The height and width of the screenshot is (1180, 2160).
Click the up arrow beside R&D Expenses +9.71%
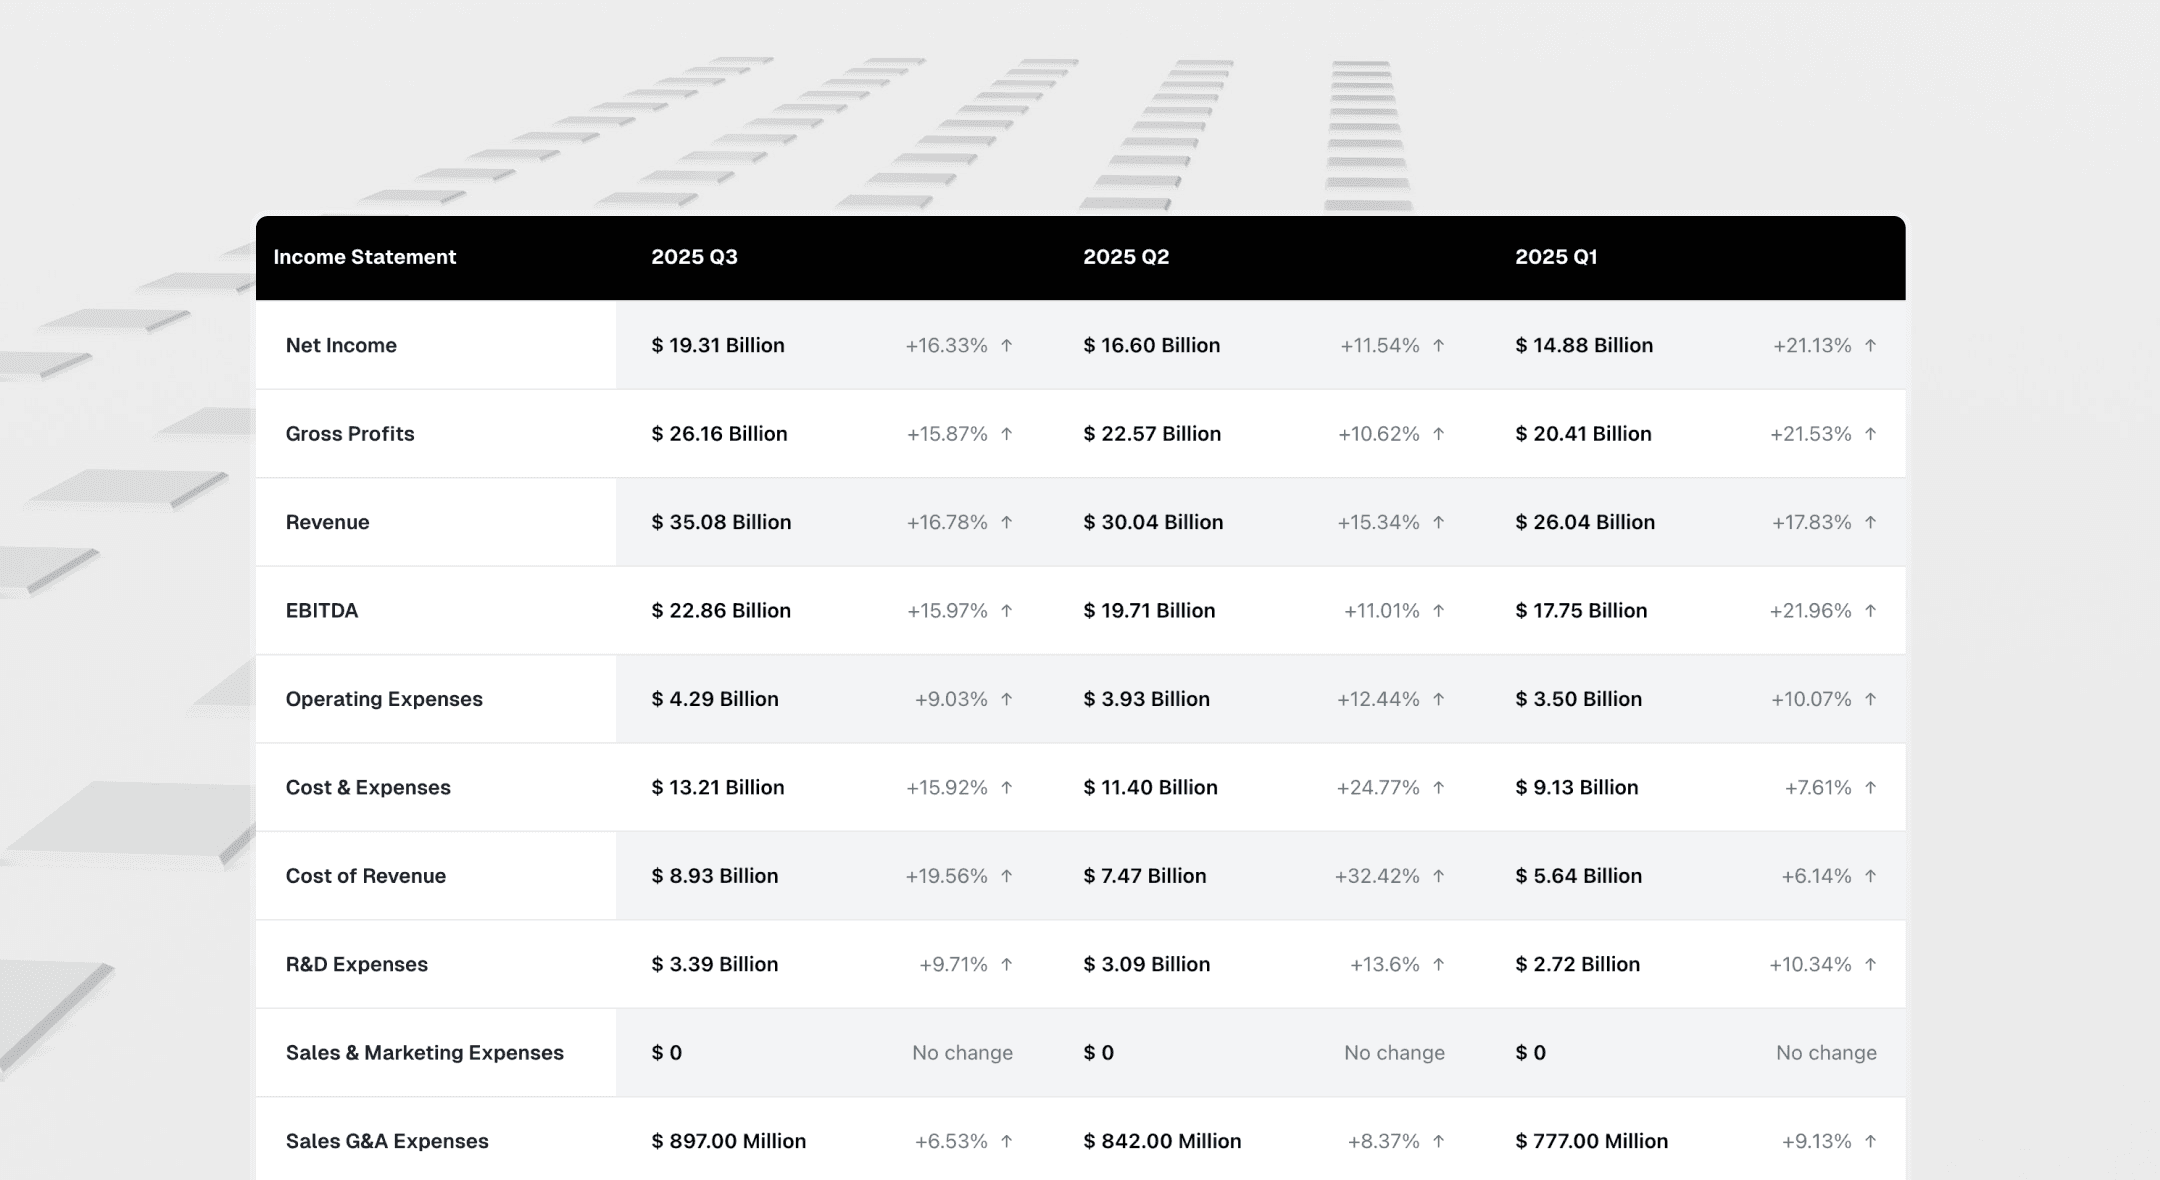1007,965
